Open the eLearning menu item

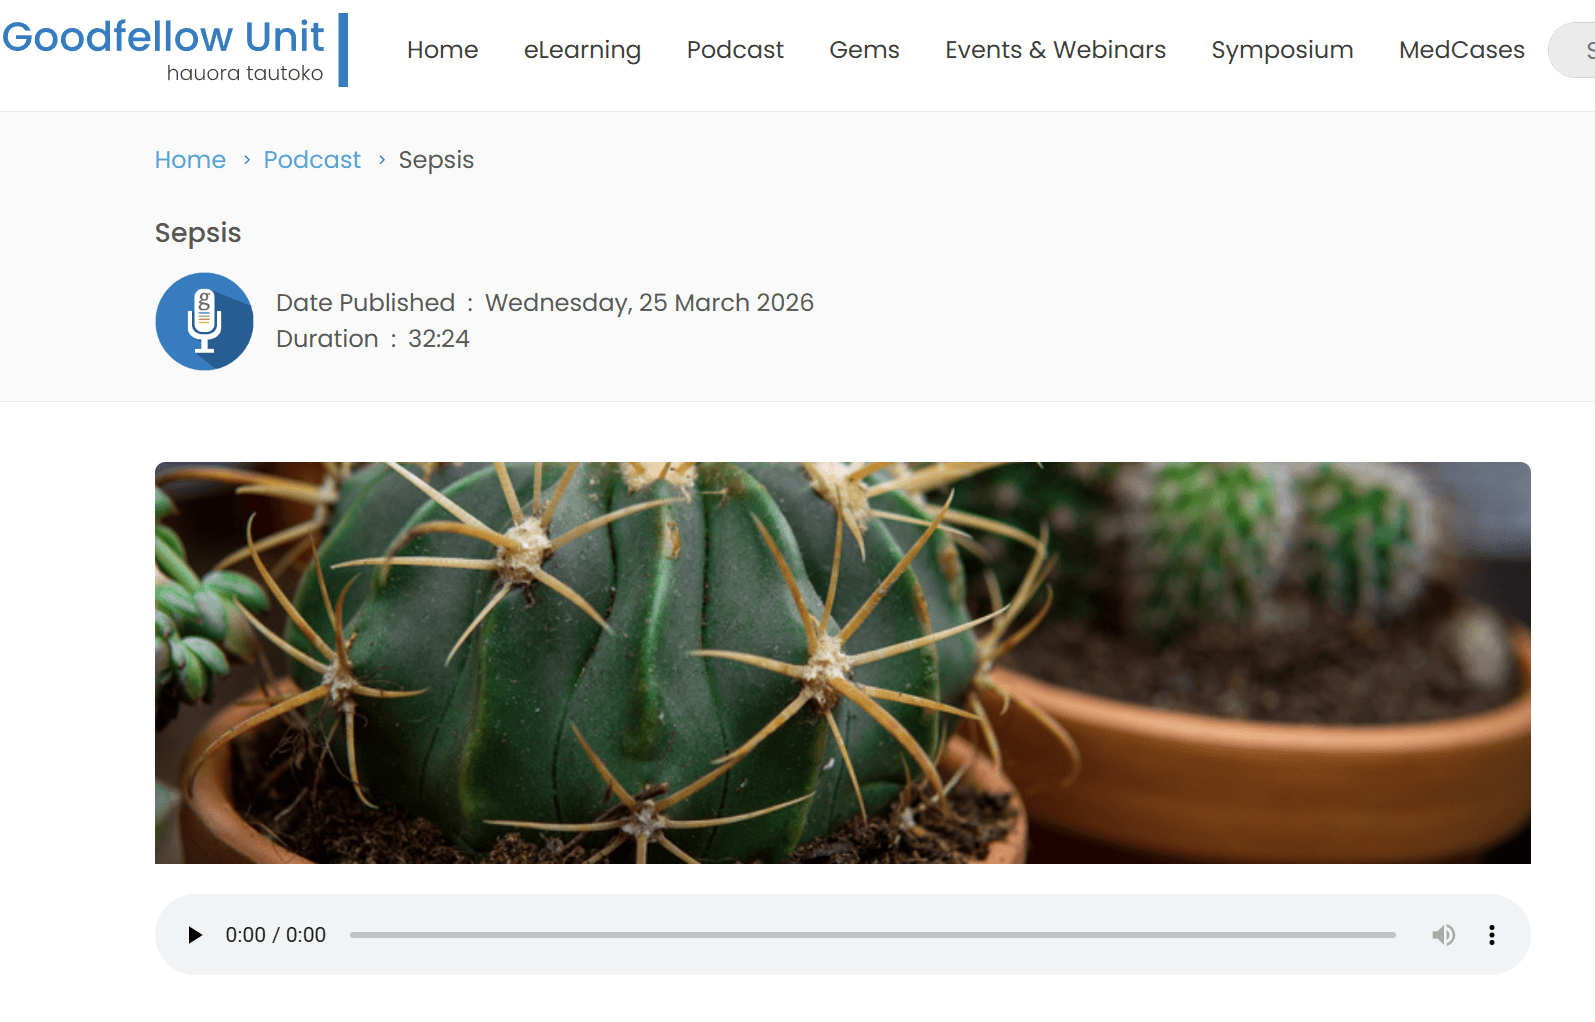(582, 50)
